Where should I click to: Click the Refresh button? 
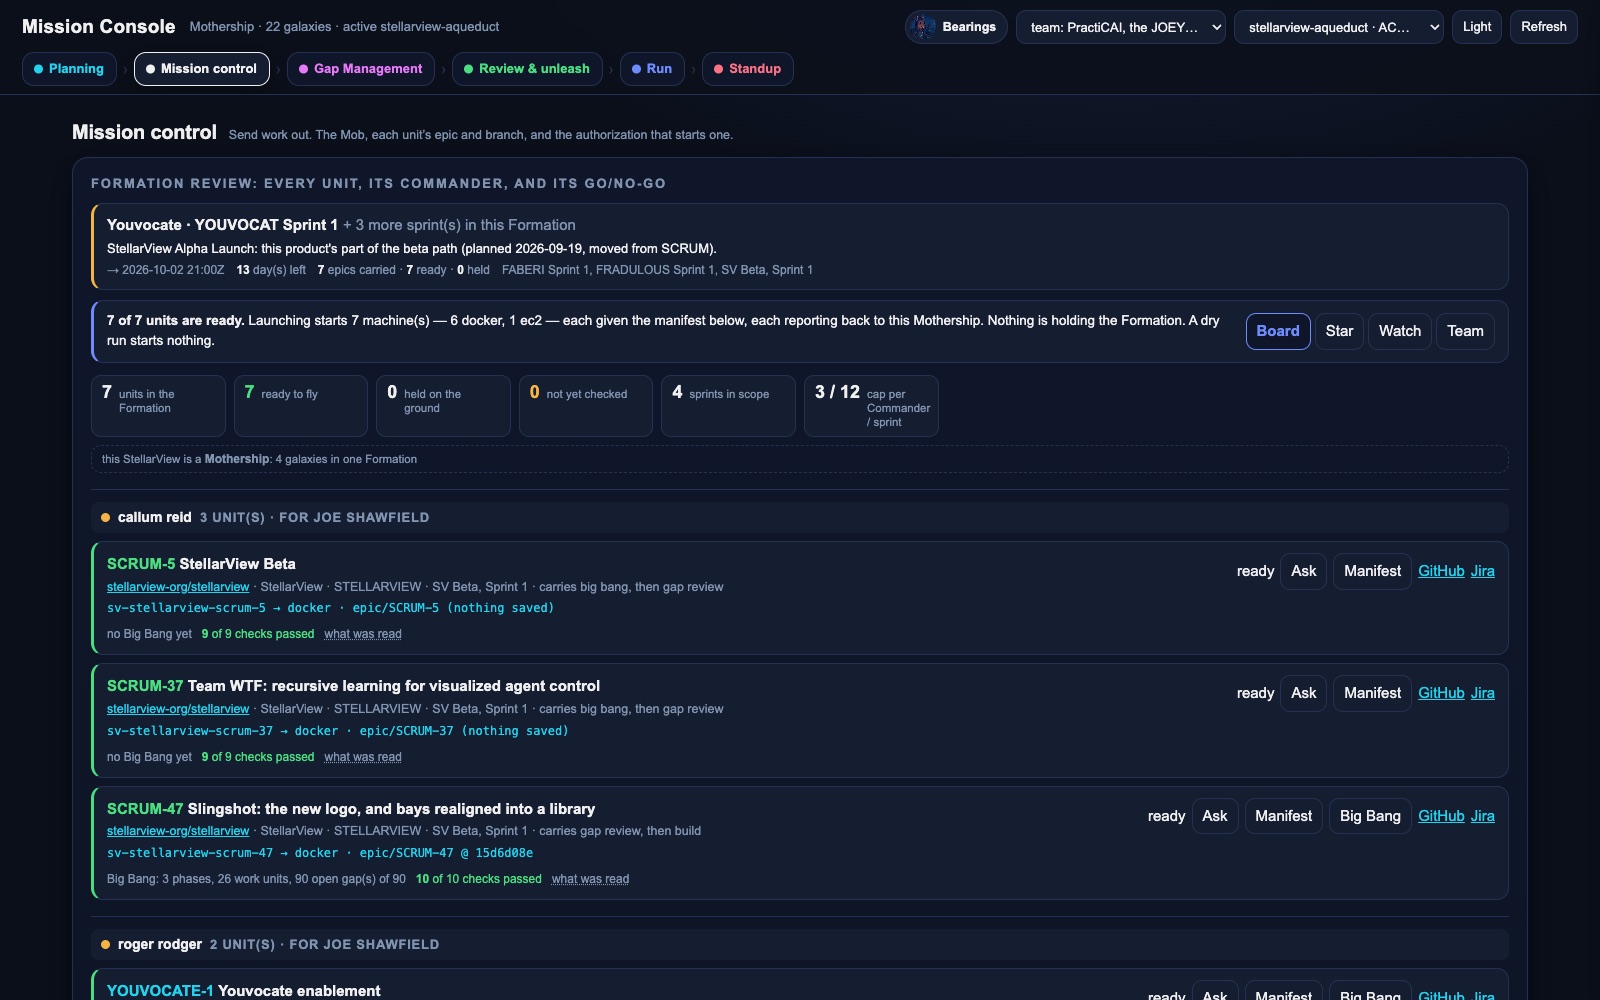[x=1544, y=27]
